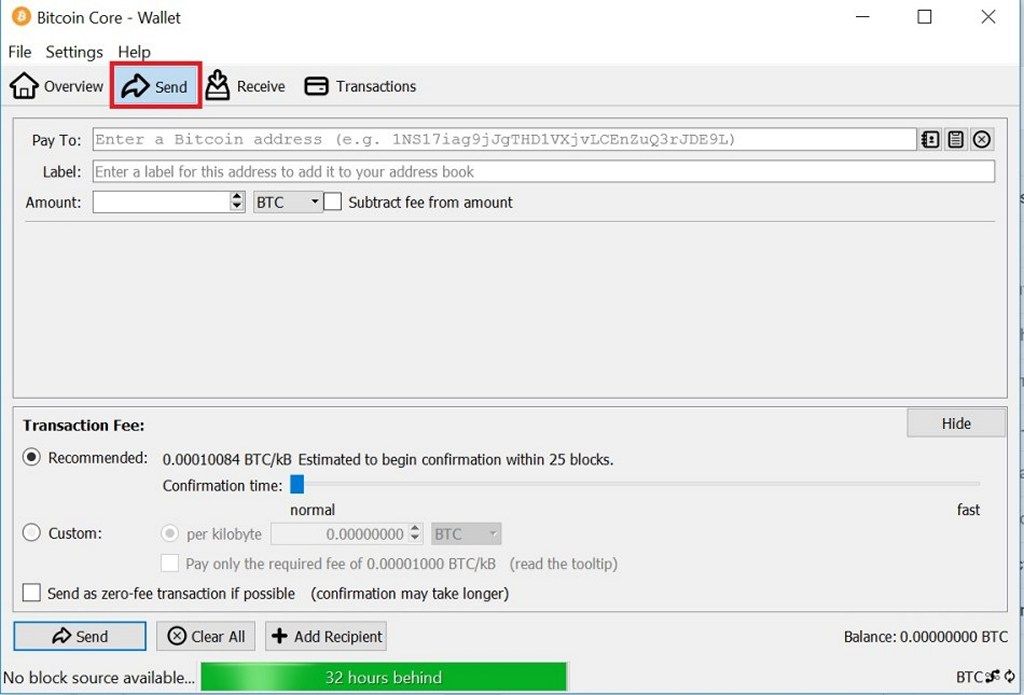Open the custom fee BTC unit dropdown
The image size is (1024, 695).
click(466, 534)
